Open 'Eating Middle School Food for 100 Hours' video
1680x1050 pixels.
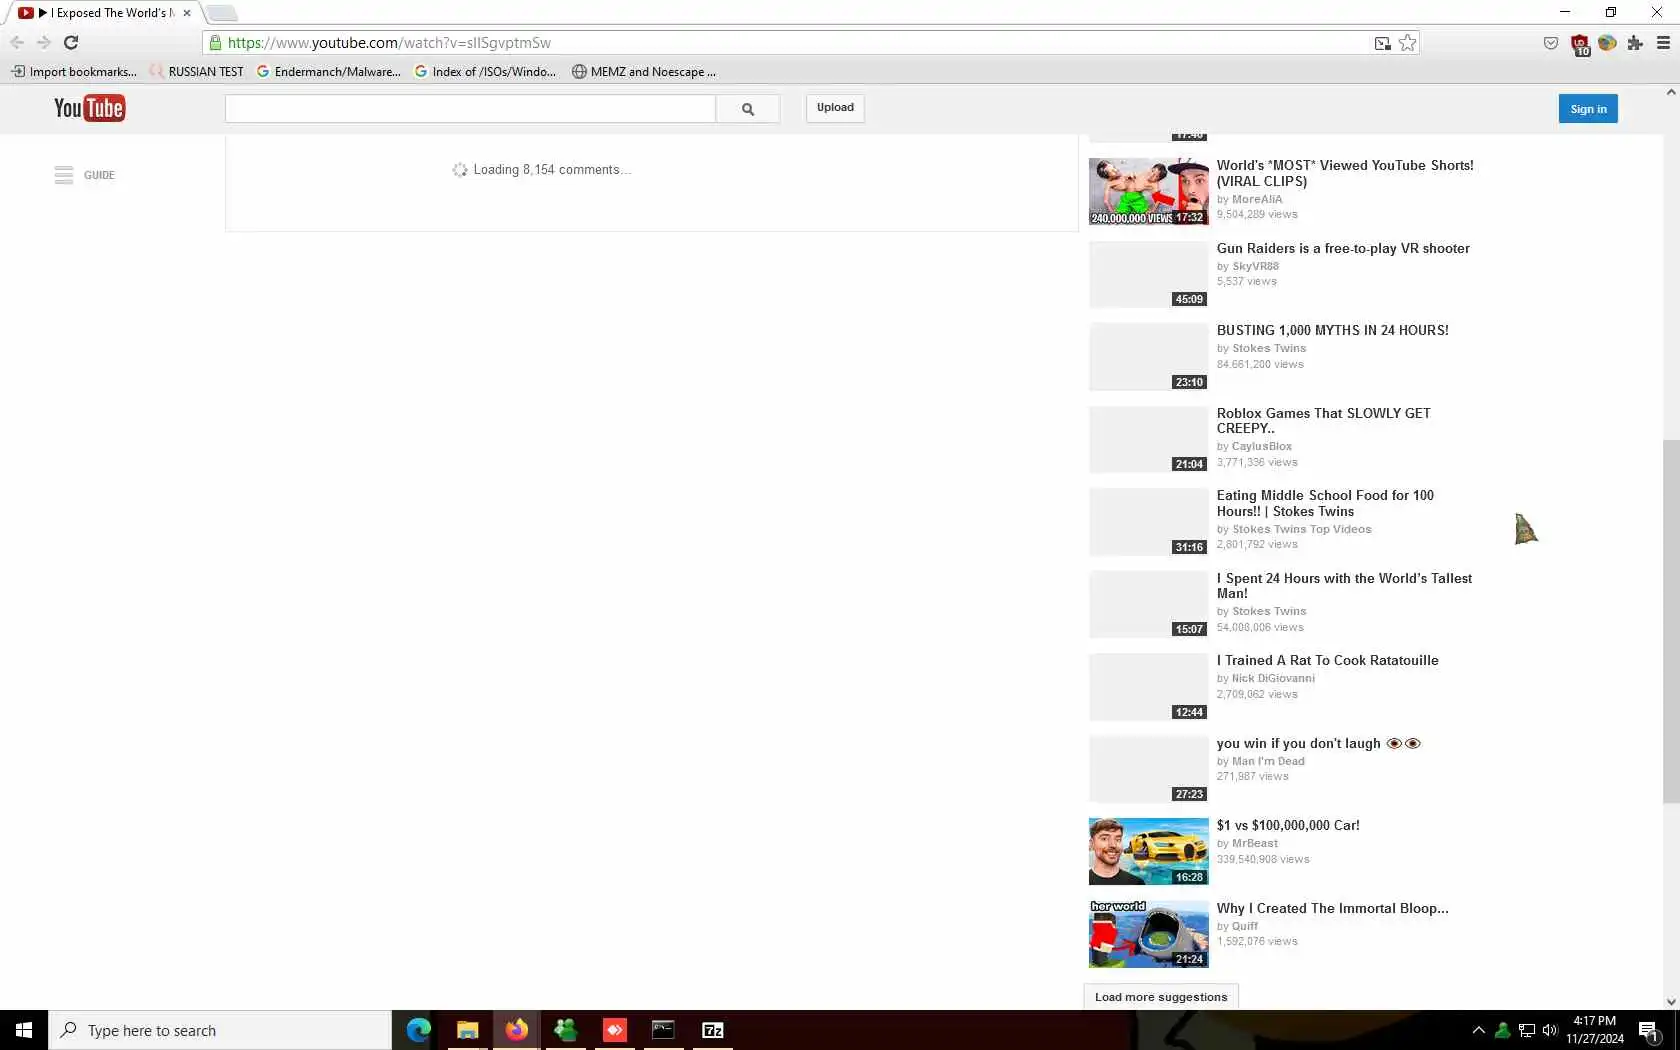tap(1325, 503)
